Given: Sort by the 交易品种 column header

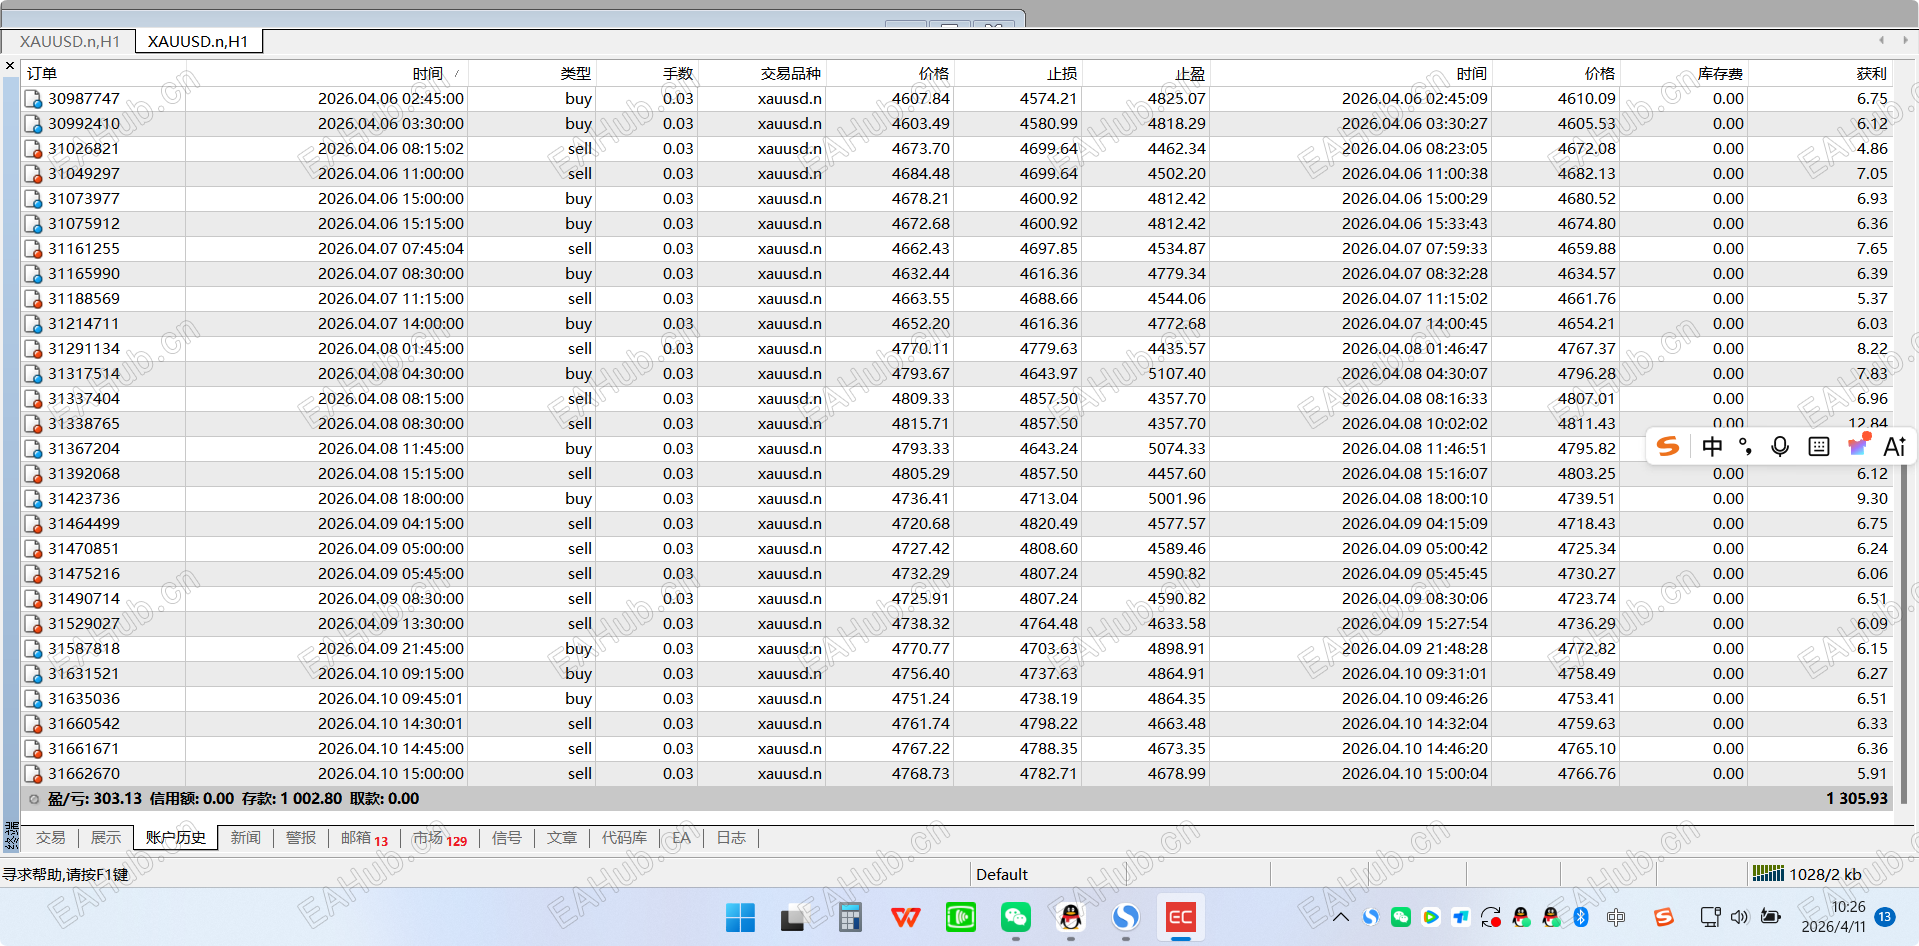Looking at the screenshot, I should (761, 73).
